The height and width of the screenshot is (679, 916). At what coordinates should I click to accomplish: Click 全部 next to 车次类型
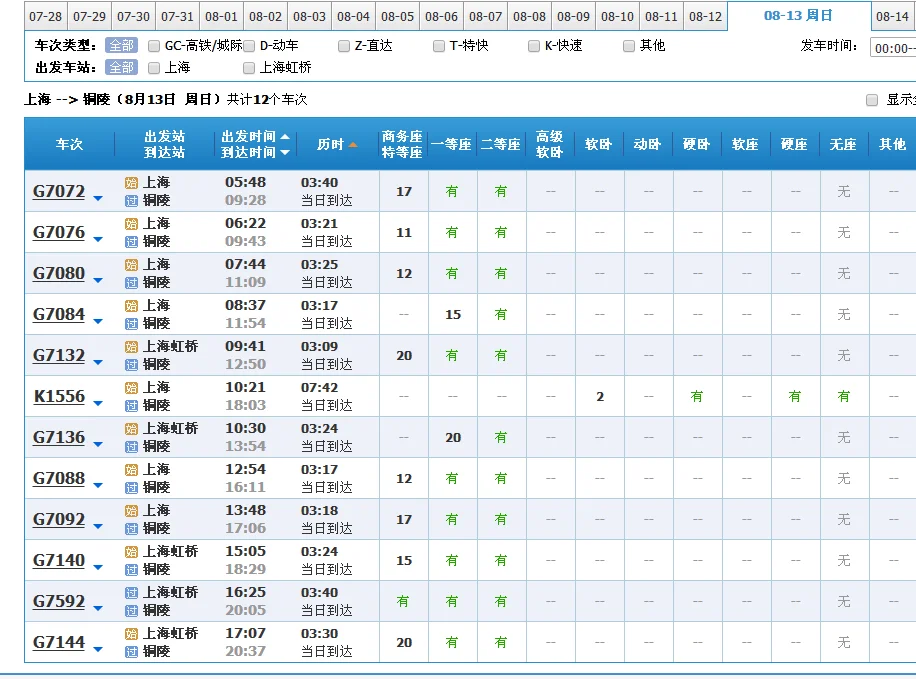tap(120, 45)
